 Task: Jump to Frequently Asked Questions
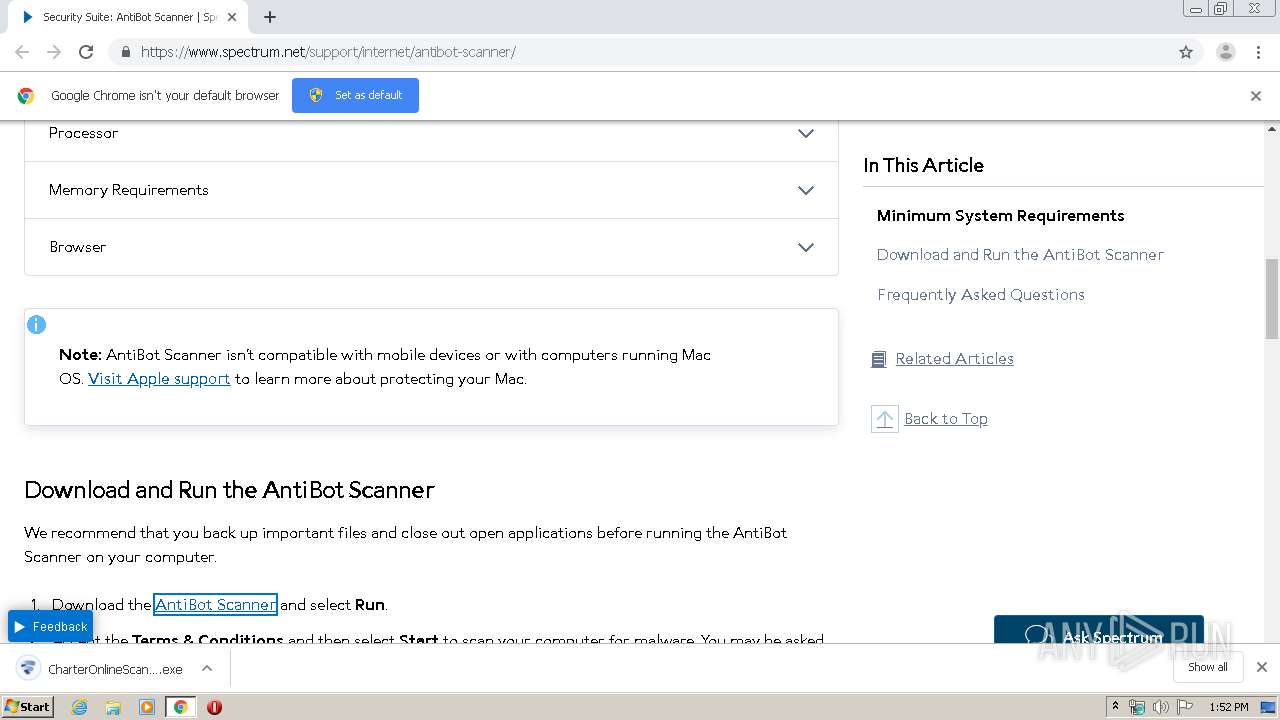click(x=981, y=295)
